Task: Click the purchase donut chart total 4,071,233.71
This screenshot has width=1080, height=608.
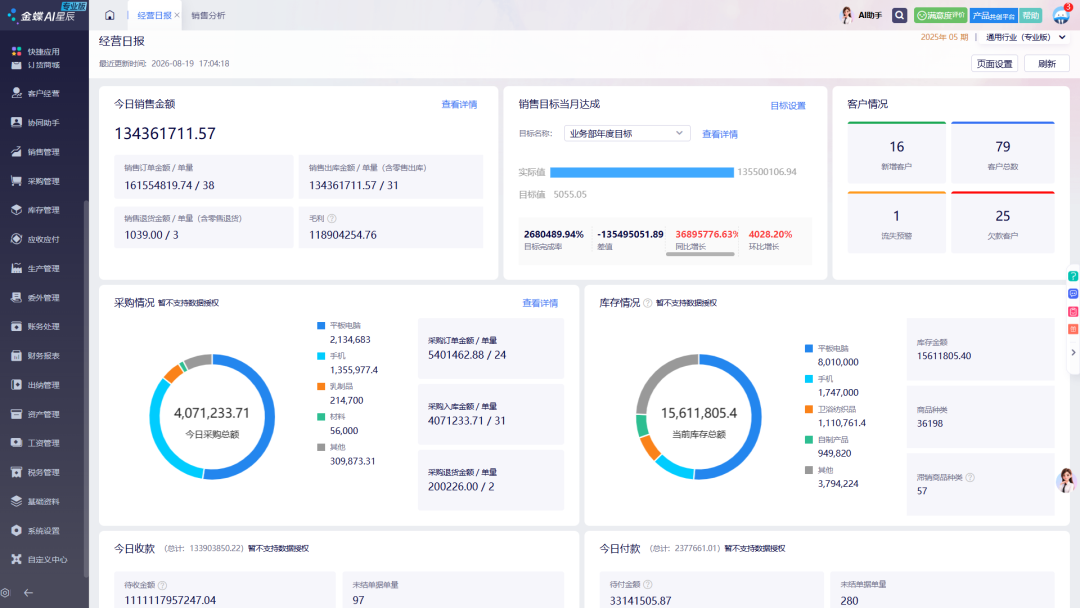Action: tap(211, 413)
